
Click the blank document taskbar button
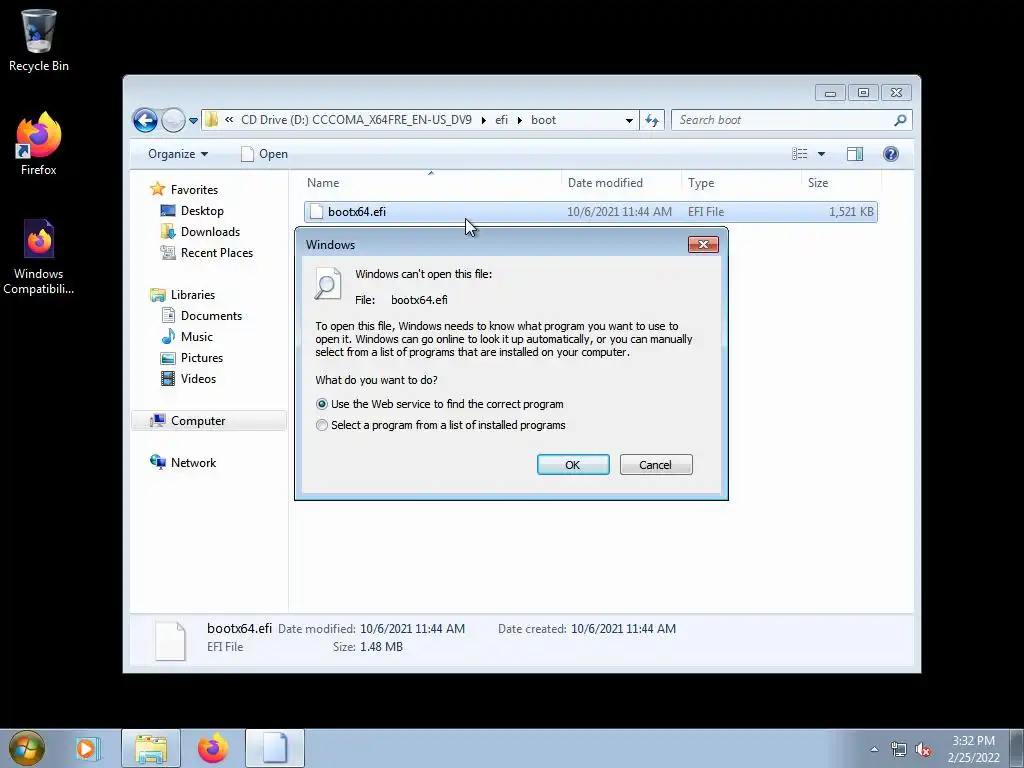(x=275, y=748)
